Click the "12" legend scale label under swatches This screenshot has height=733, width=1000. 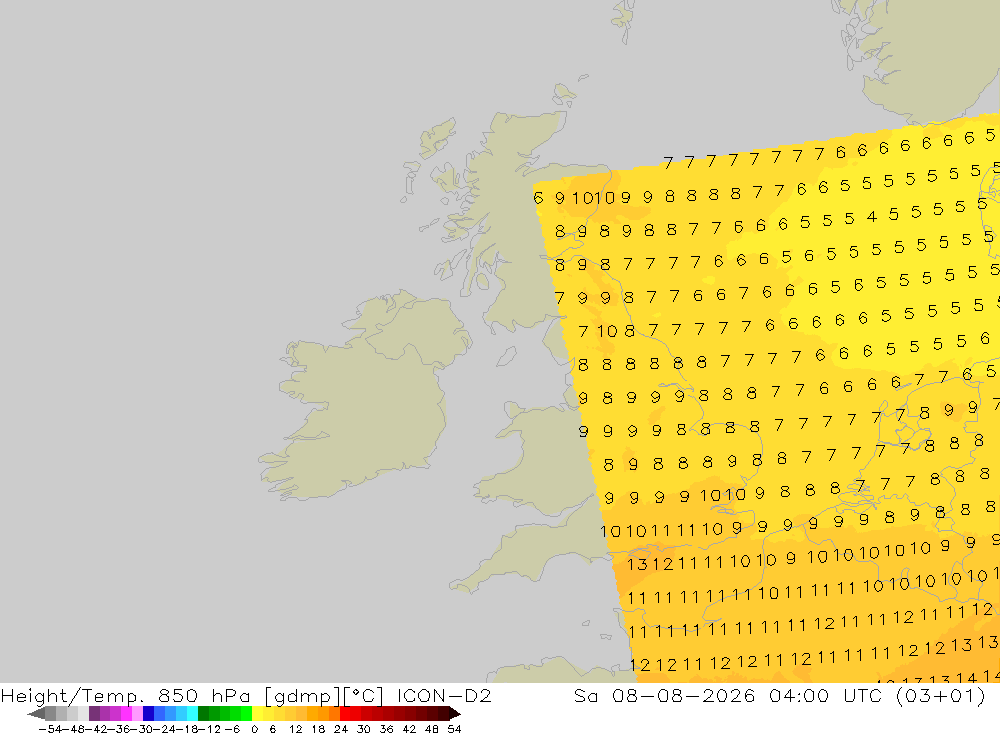coord(295,729)
